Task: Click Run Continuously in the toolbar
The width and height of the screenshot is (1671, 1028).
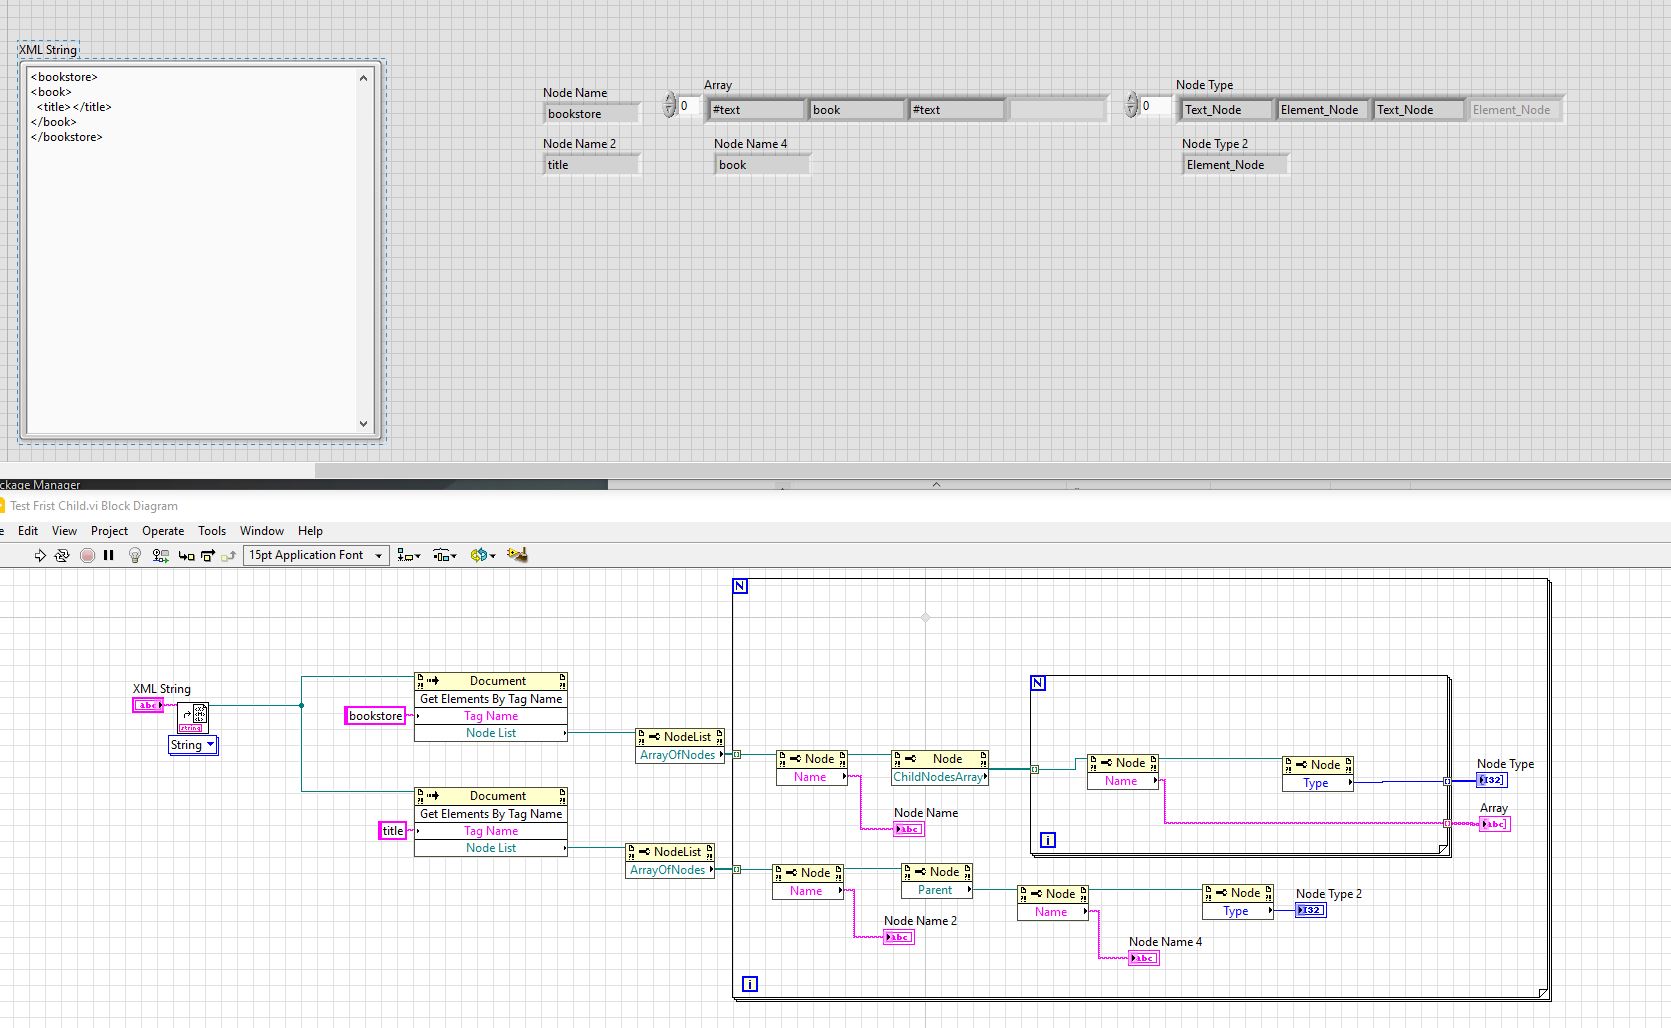Action: [x=62, y=555]
